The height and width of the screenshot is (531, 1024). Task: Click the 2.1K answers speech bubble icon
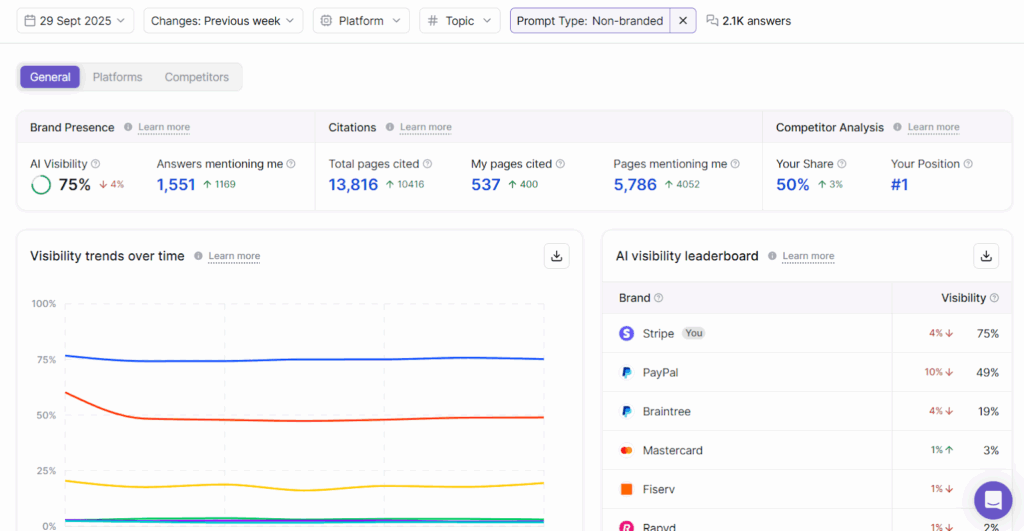(x=712, y=21)
